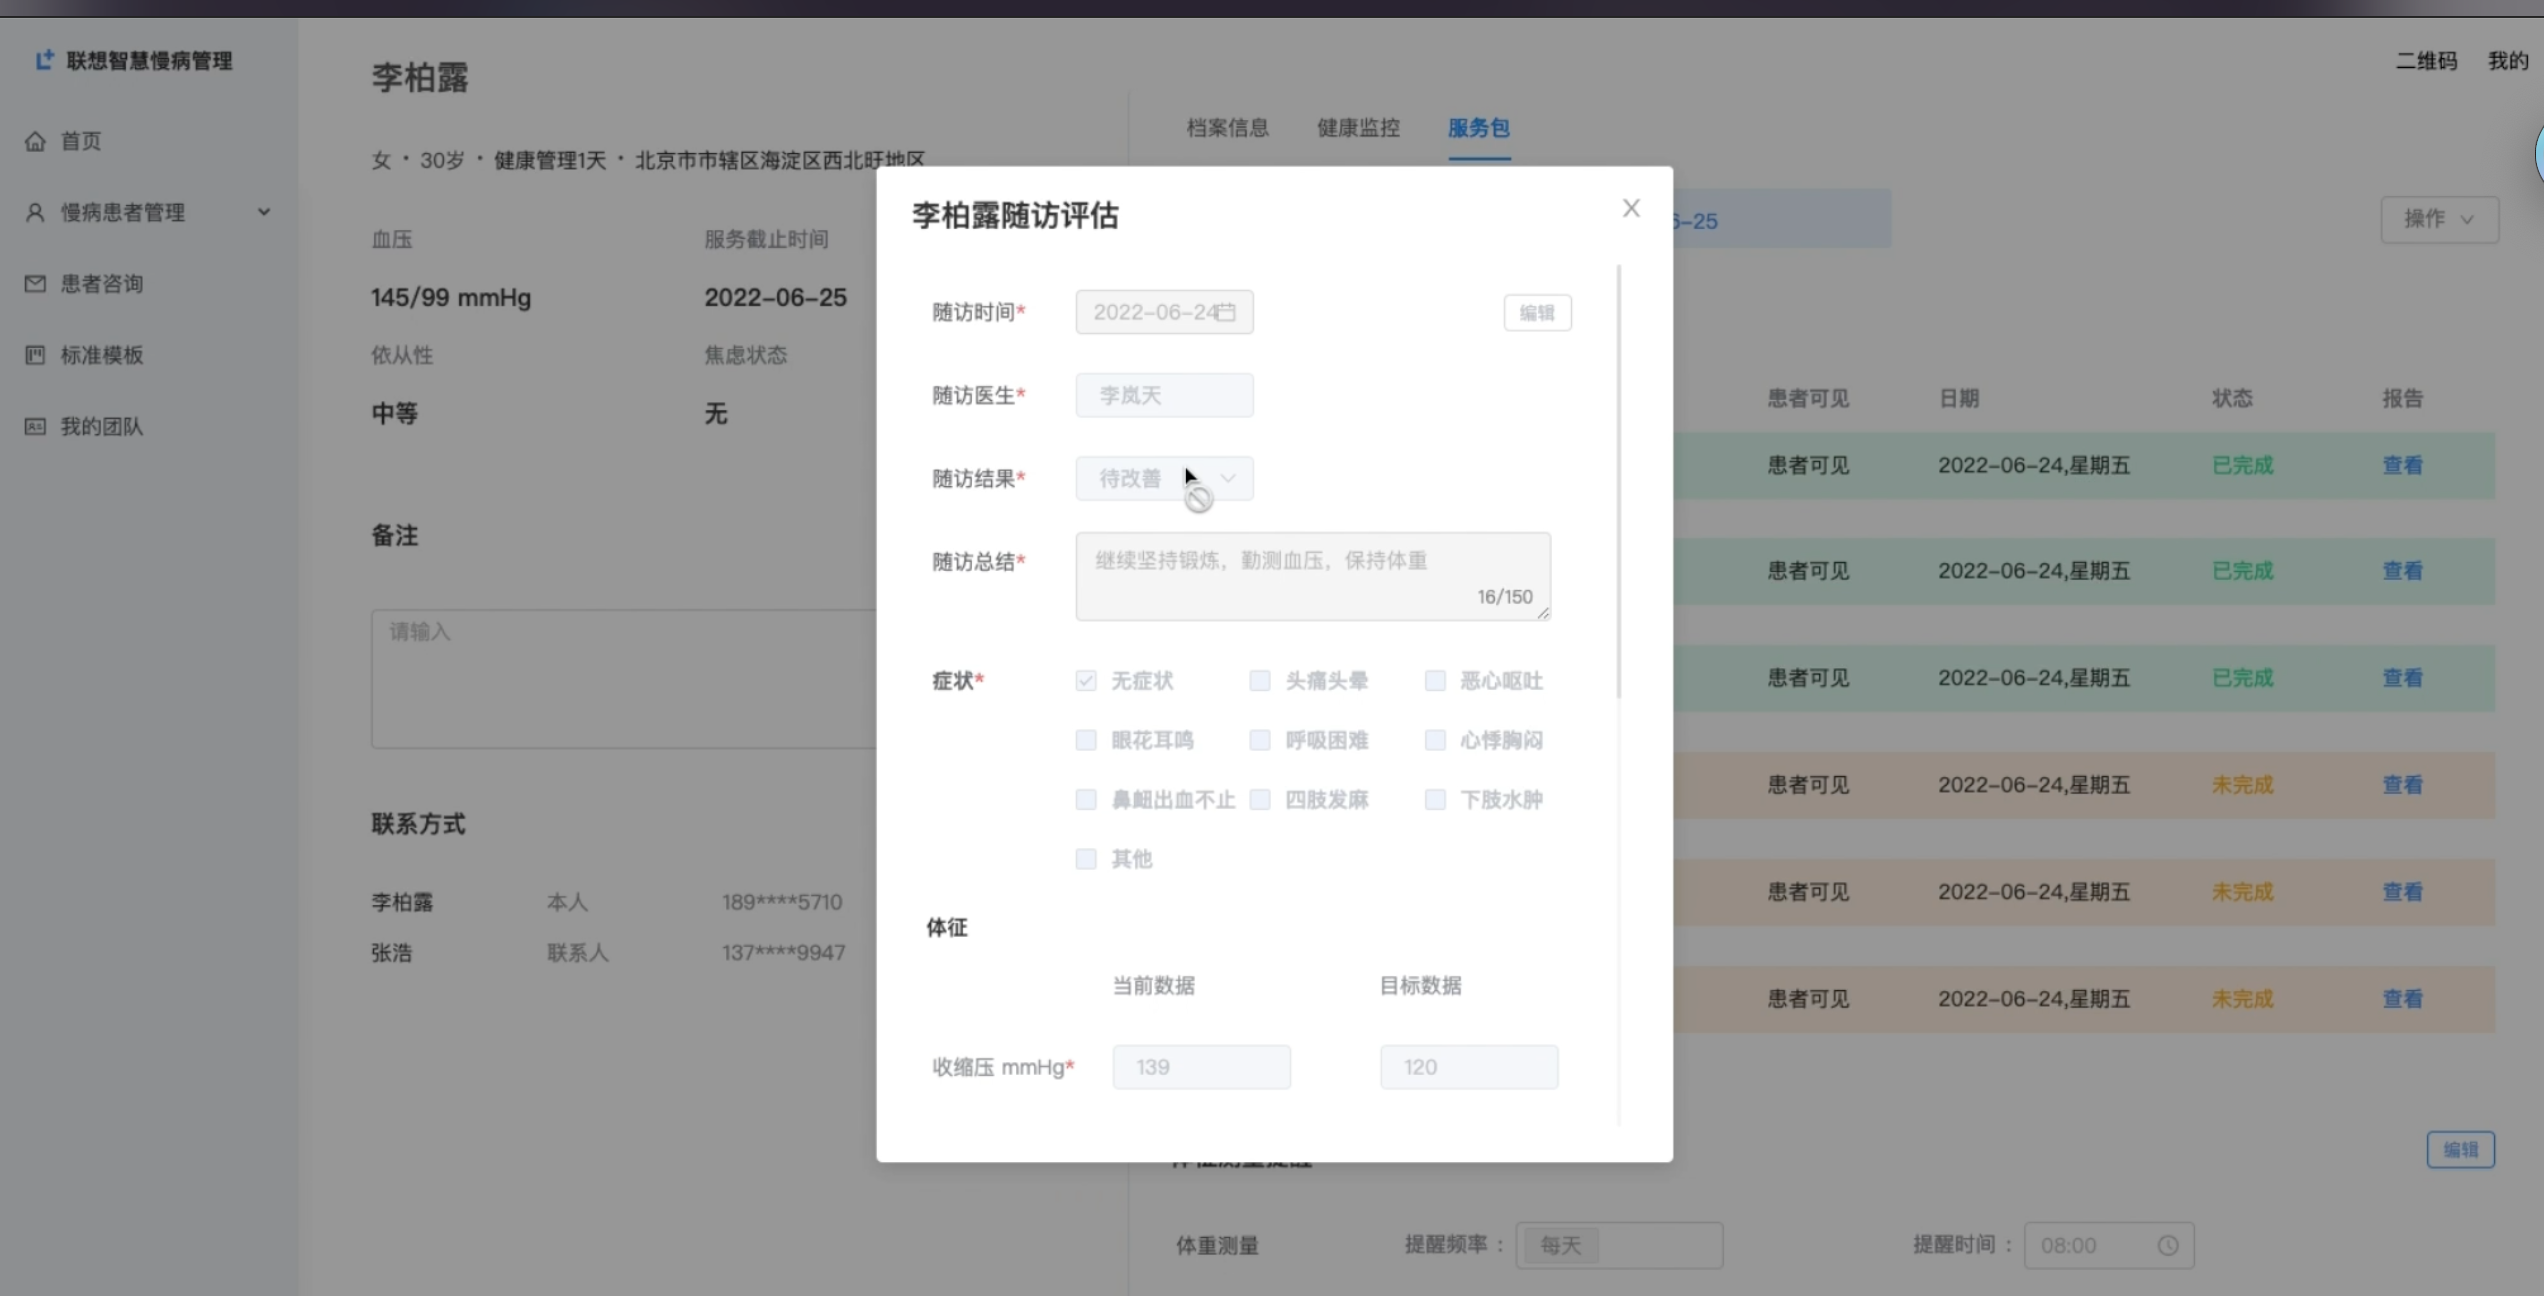Click 查看 in the second 未完成 row

coord(2402,892)
